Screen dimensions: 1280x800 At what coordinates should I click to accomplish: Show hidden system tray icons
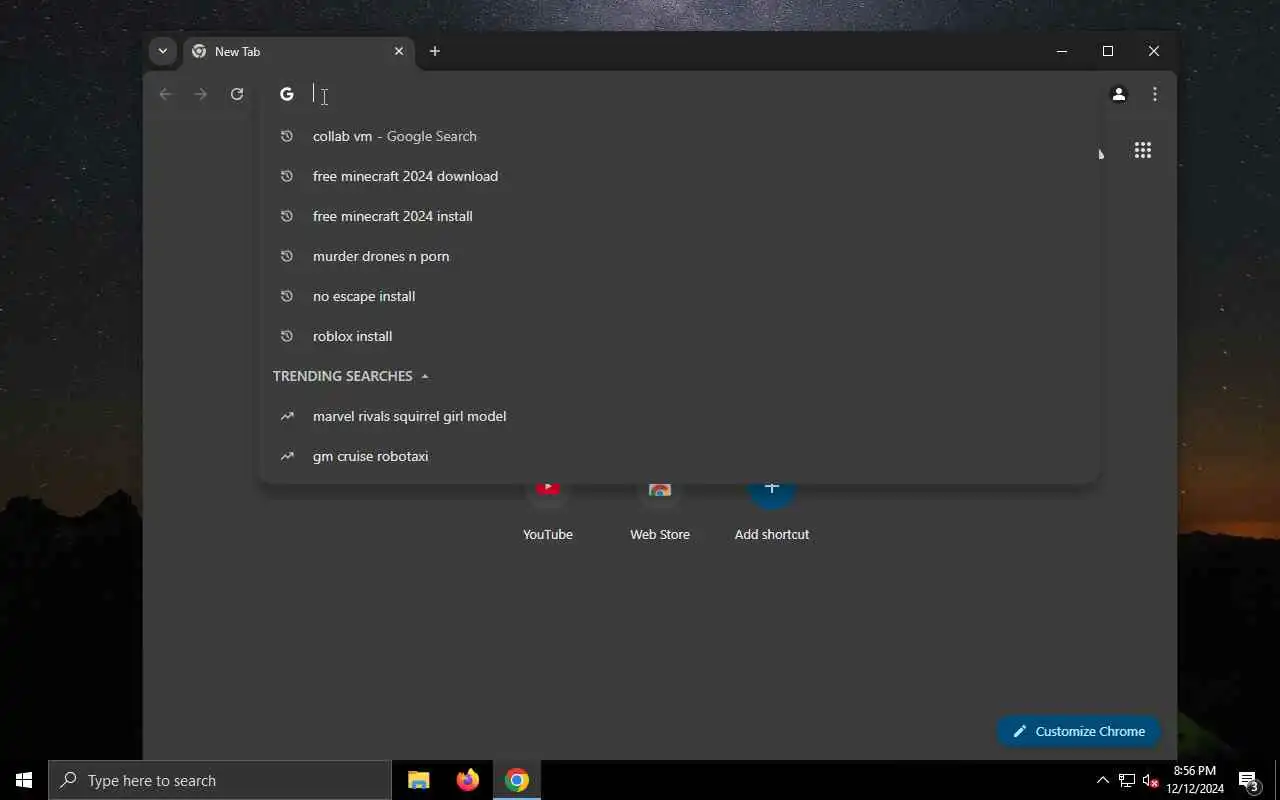point(1103,780)
